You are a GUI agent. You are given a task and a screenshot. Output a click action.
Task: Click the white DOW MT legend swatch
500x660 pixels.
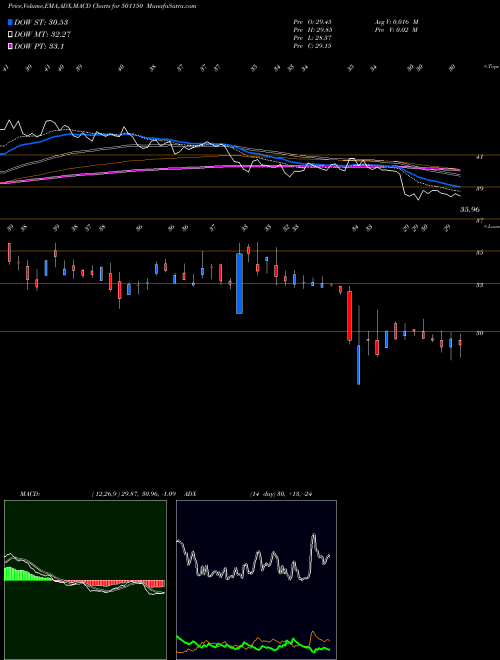tap(11, 35)
